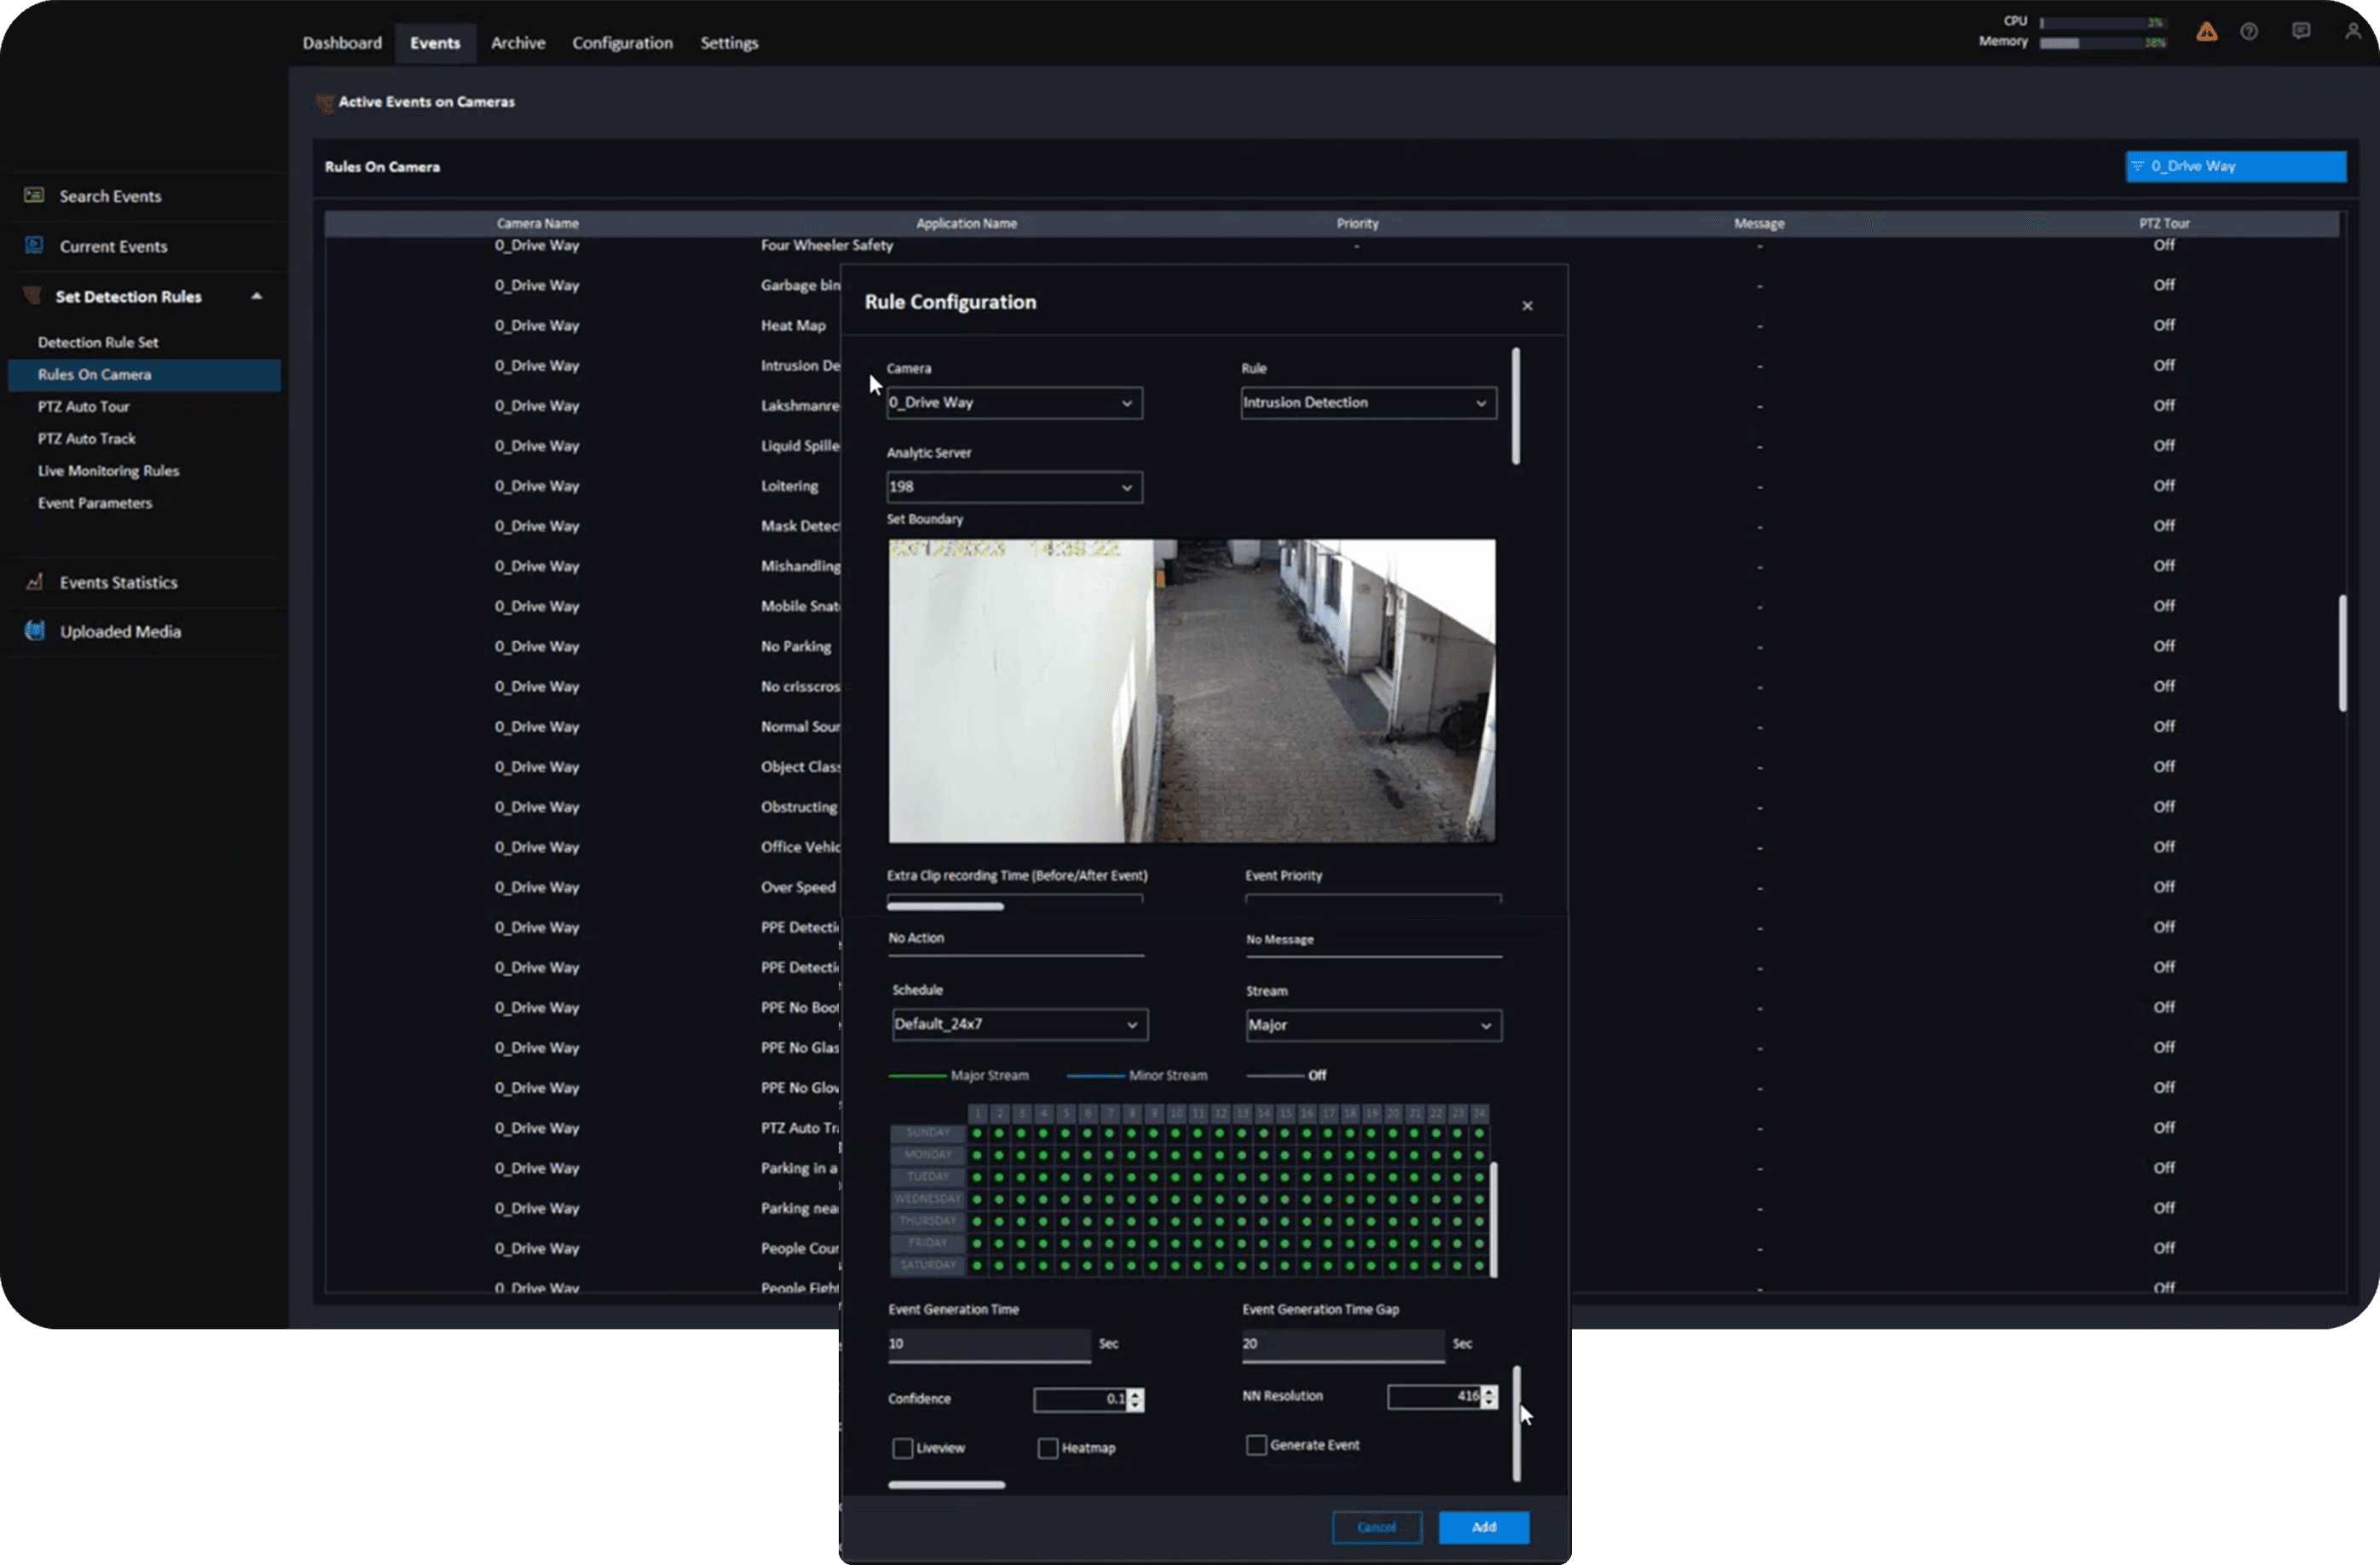The width and height of the screenshot is (2380, 1565).
Task: Switch to the Archive tab
Action: click(517, 43)
